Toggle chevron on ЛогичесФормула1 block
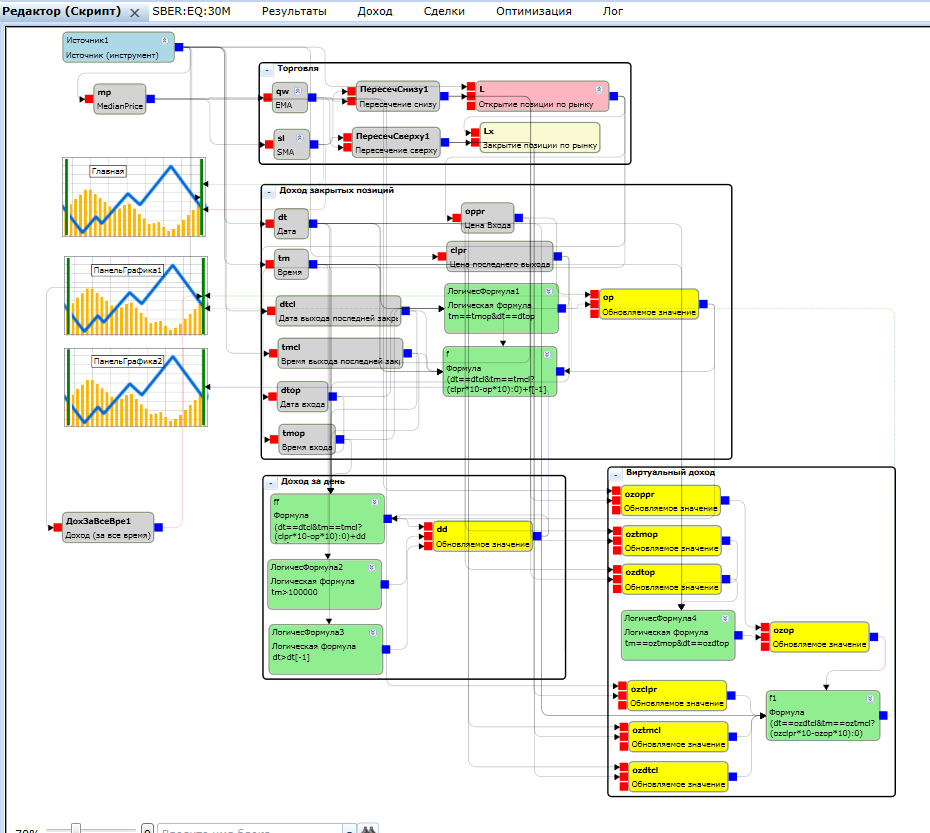The height and width of the screenshot is (833, 930). click(x=549, y=291)
